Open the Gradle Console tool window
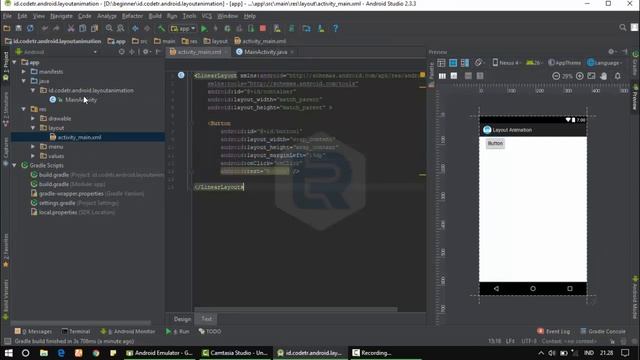The width and height of the screenshot is (640, 360). point(603,331)
